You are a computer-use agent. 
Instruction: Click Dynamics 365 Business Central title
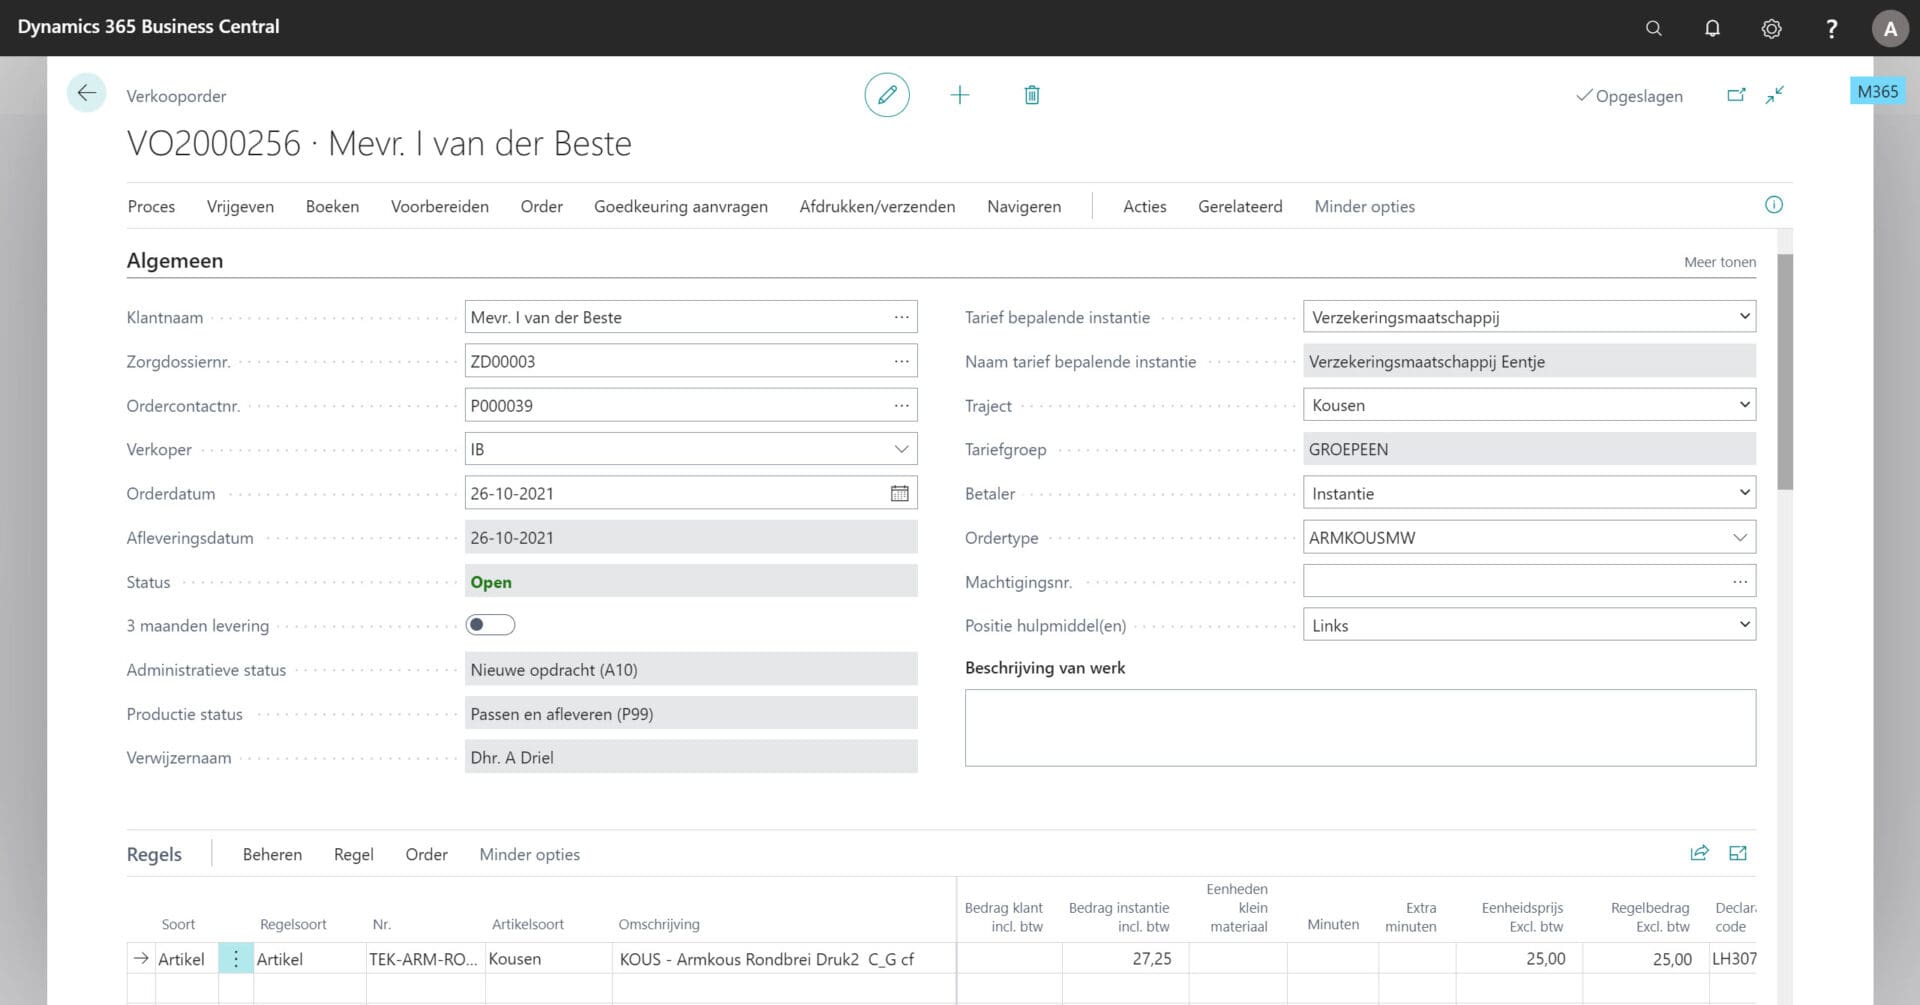point(148,27)
